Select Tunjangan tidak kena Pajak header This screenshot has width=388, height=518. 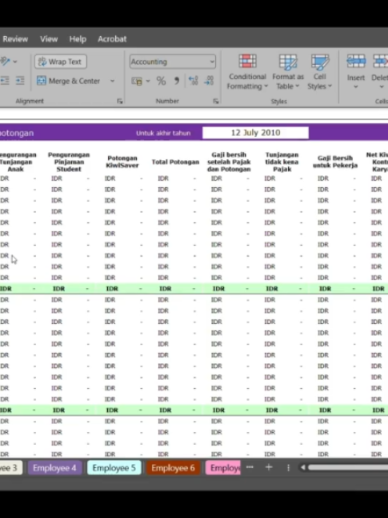pos(282,162)
